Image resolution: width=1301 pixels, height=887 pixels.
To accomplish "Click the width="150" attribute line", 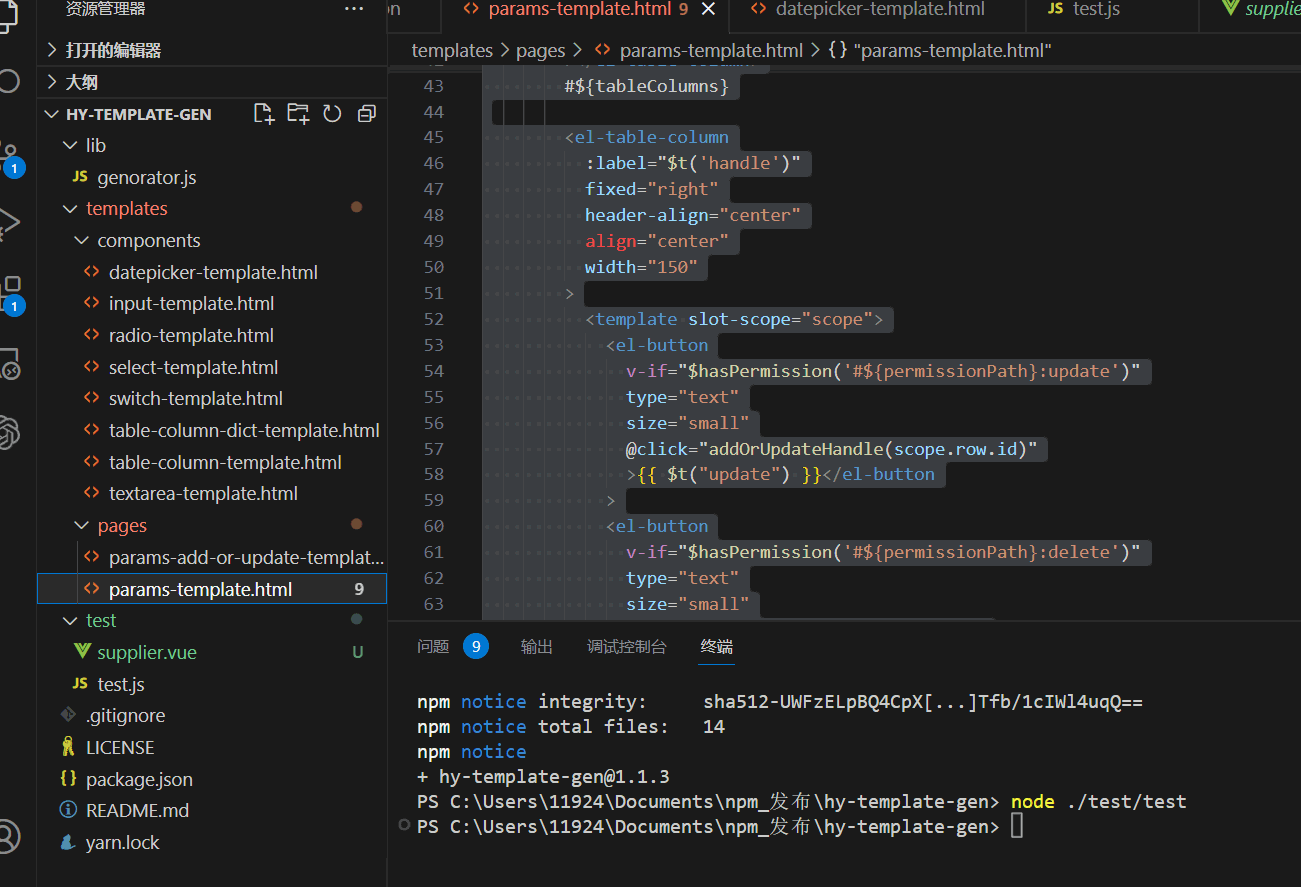I will point(641,267).
